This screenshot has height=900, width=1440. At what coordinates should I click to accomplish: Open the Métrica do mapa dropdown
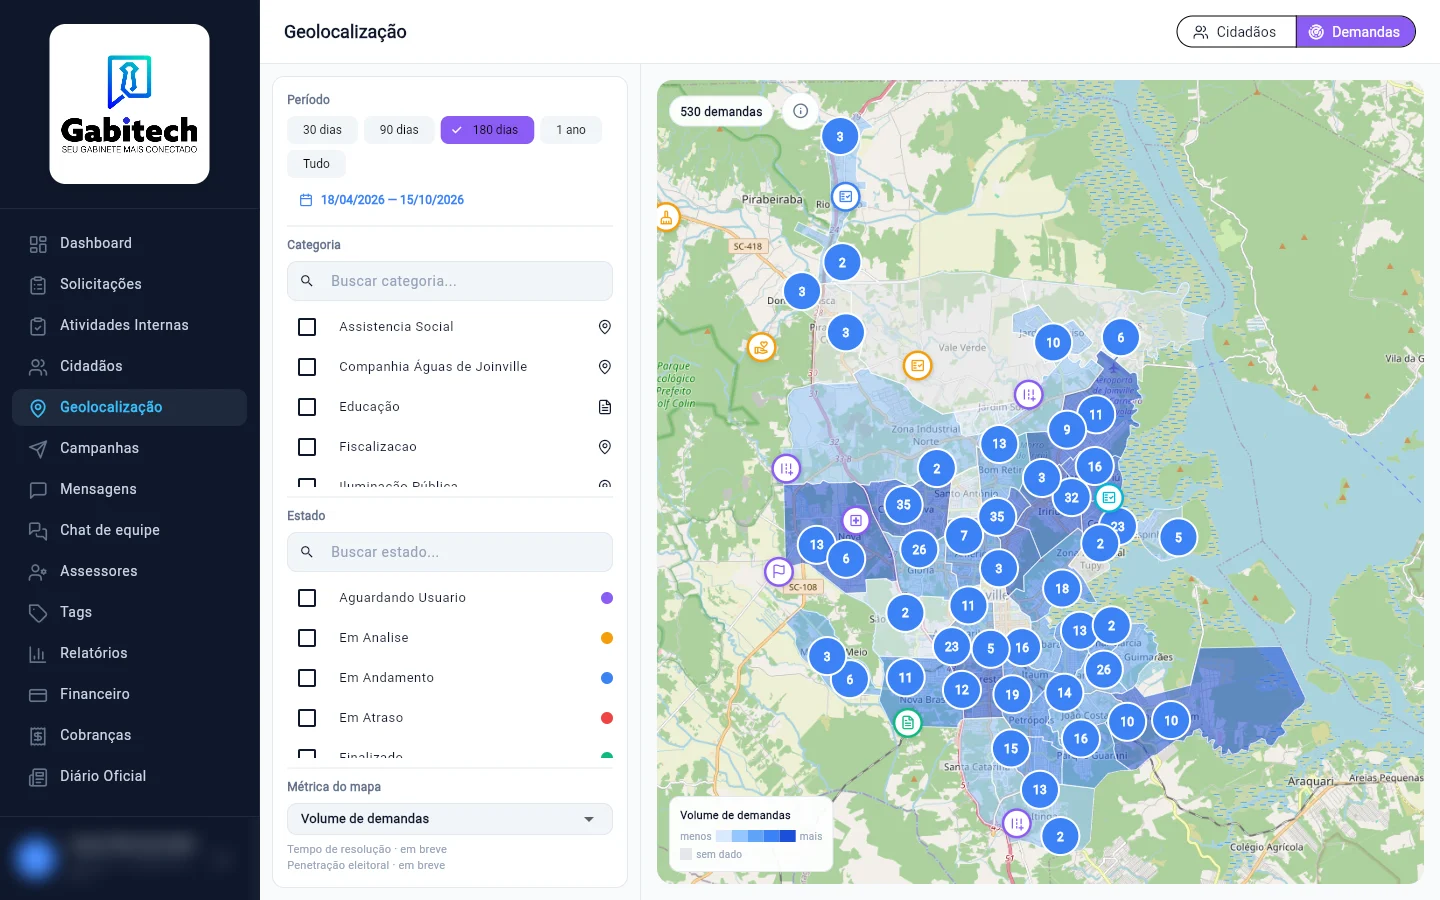coord(450,819)
